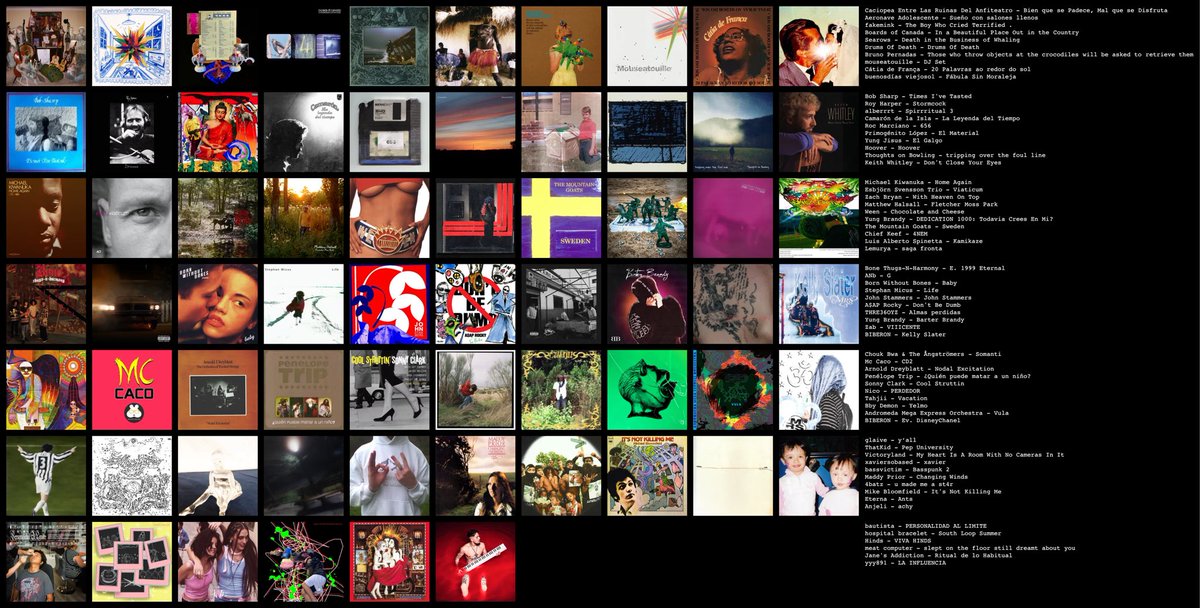Open the Mouseatouille album cover

(647, 46)
